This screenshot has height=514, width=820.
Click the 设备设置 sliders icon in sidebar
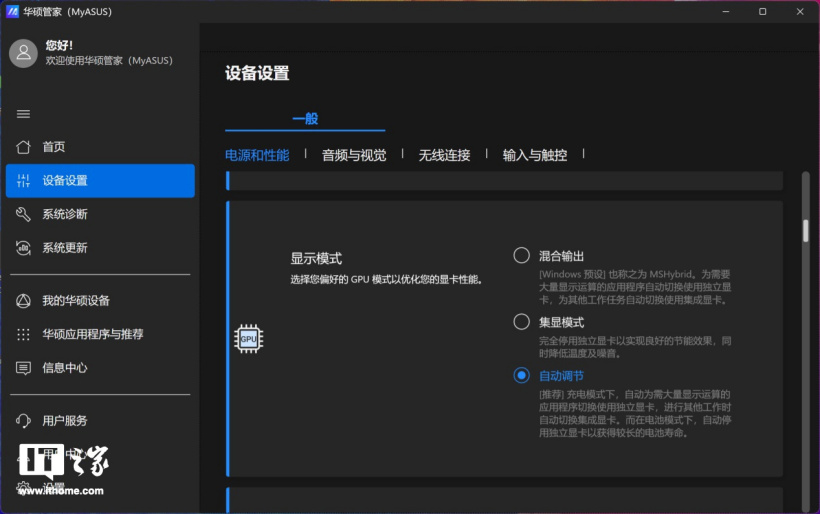pos(23,181)
